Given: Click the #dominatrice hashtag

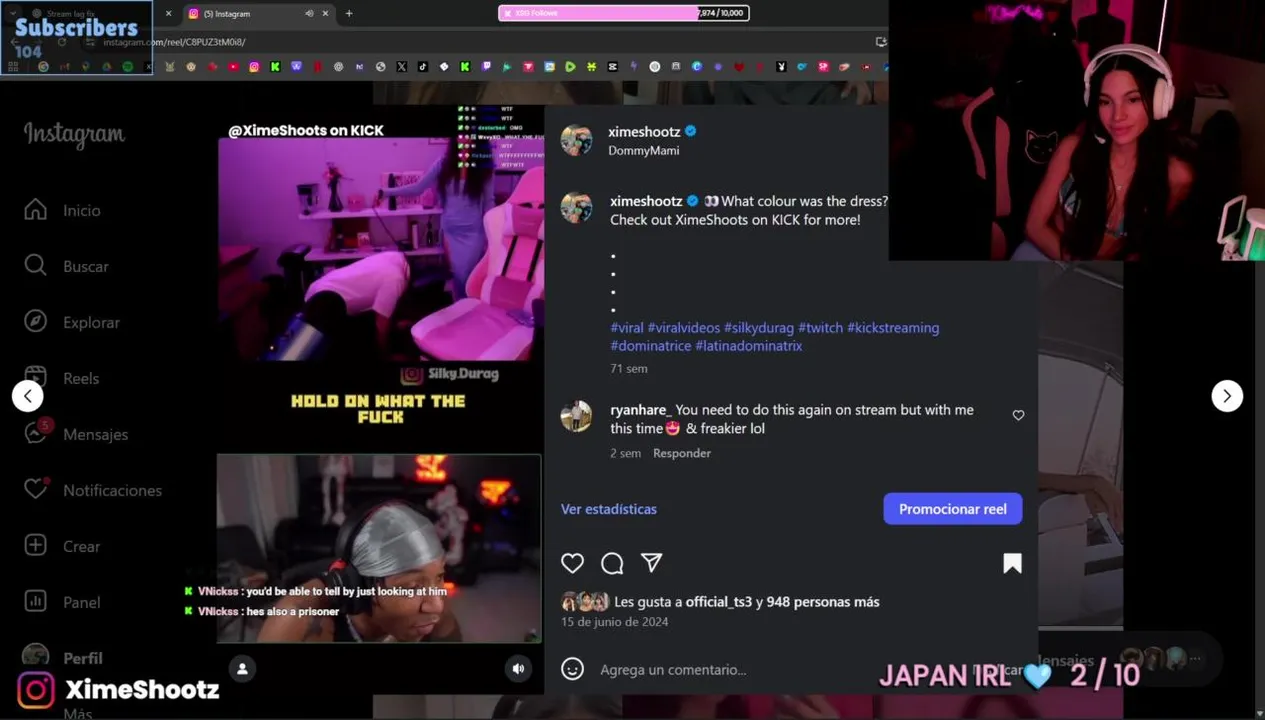Looking at the screenshot, I should (651, 346).
